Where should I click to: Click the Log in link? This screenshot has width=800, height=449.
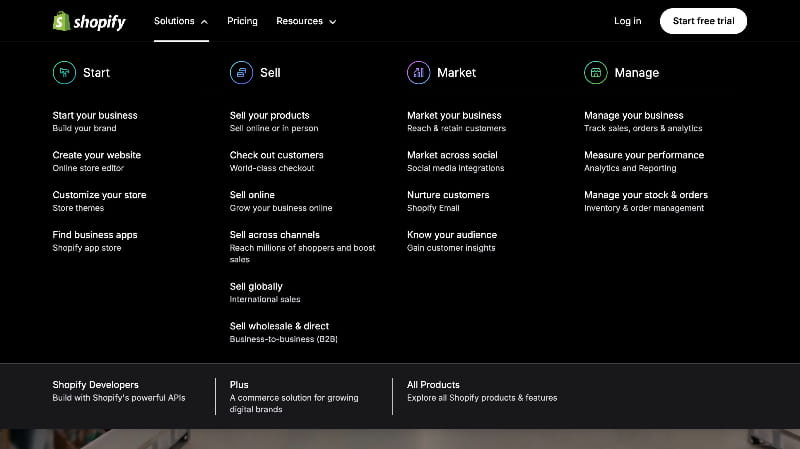[628, 21]
